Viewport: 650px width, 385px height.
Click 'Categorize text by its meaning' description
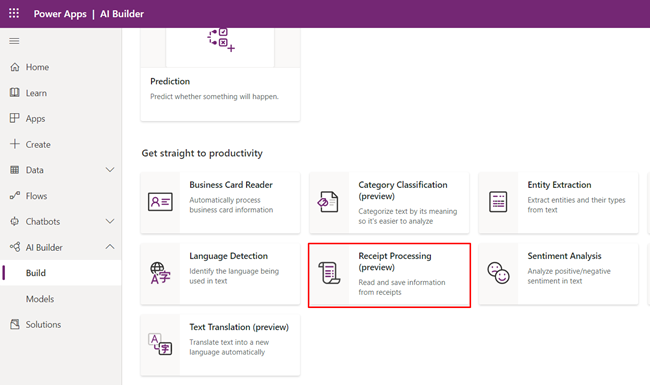coord(407,216)
